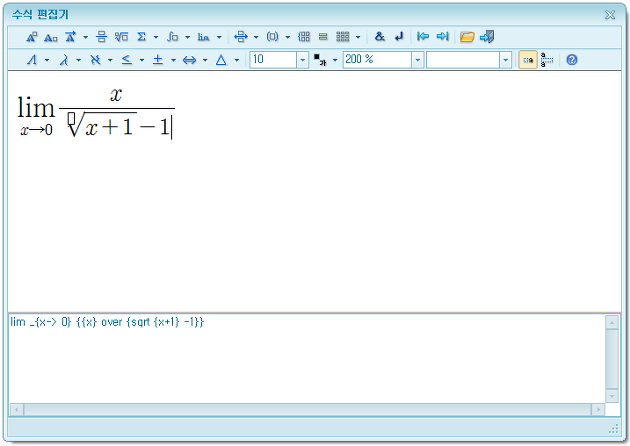Image resolution: width=630 pixels, height=446 pixels.
Task: Click the script pane scroll down arrow
Action: click(612, 396)
